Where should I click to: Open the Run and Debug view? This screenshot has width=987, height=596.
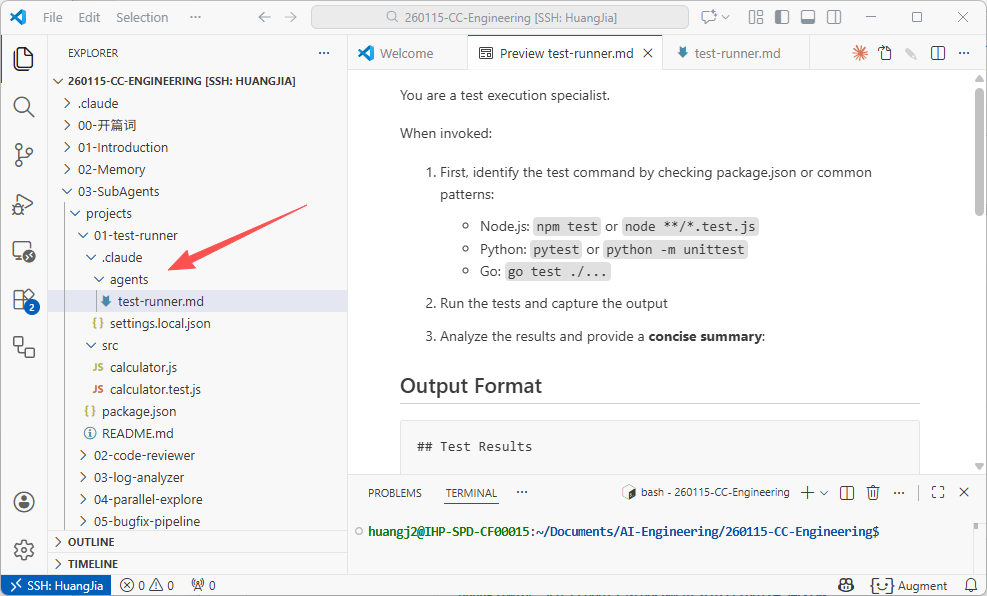click(x=23, y=203)
